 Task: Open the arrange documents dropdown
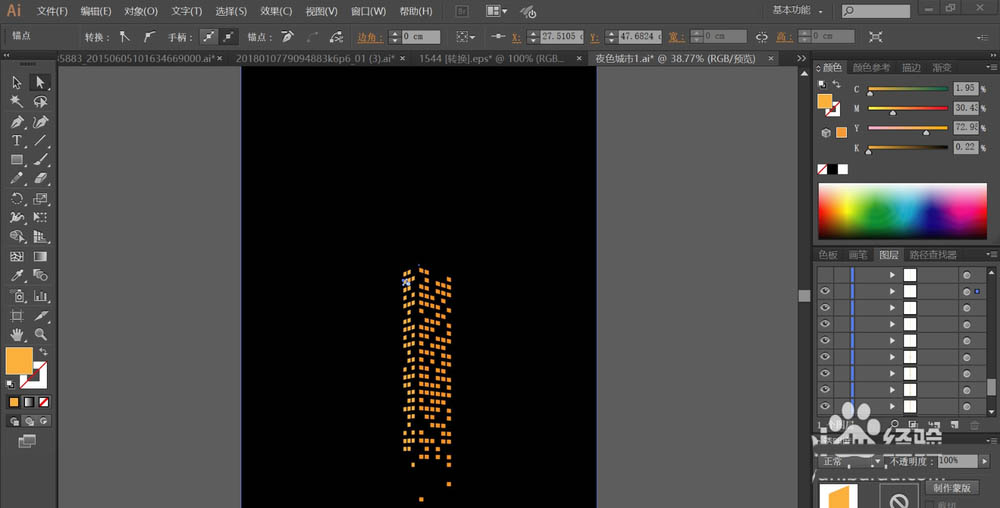point(496,11)
